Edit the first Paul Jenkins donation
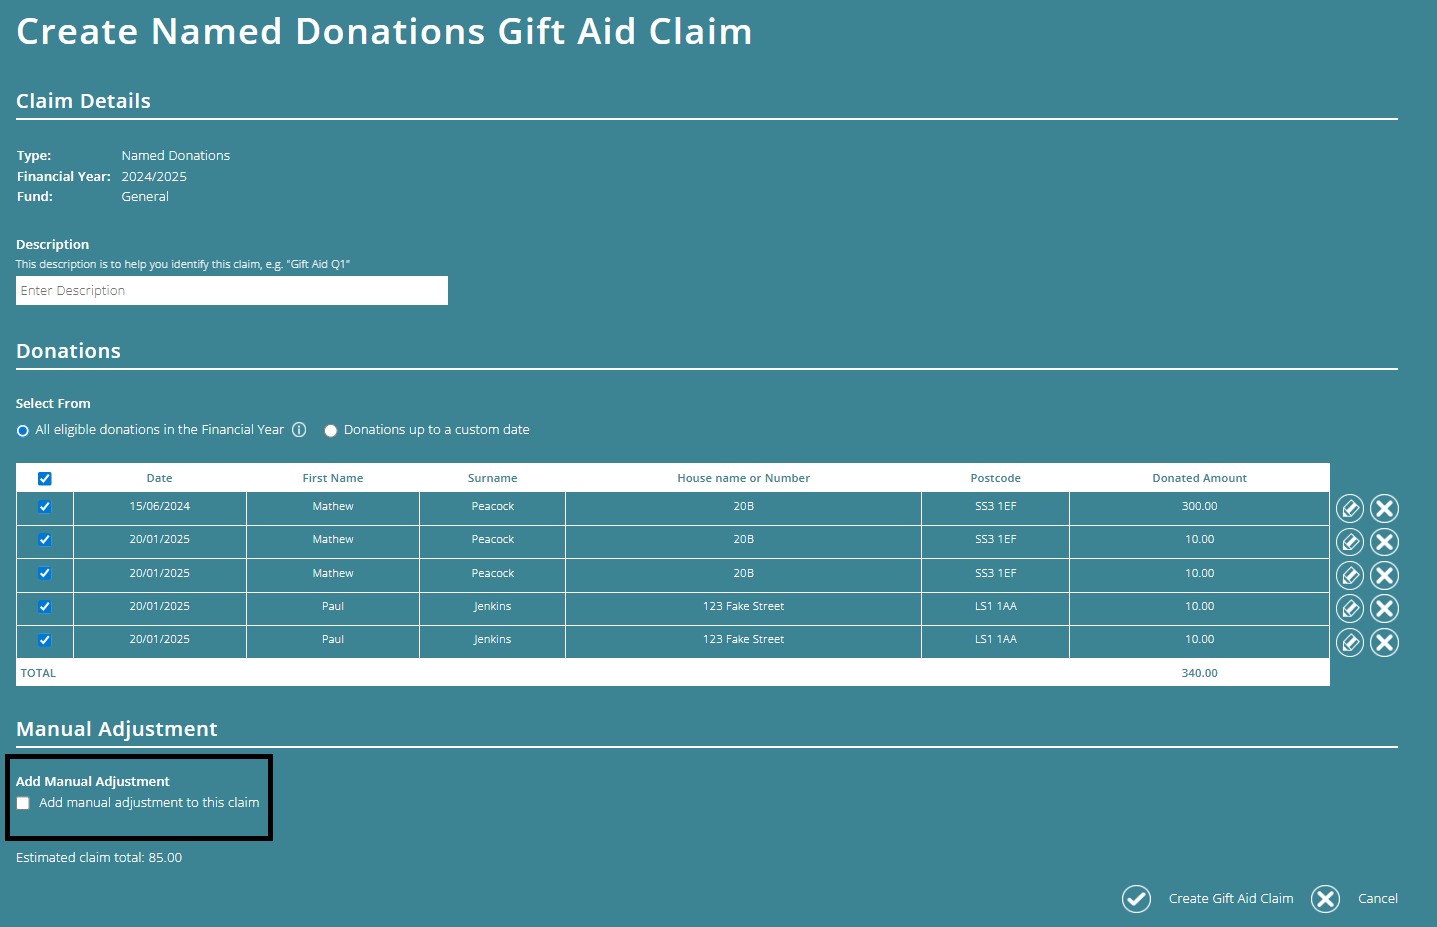 pyautogui.click(x=1349, y=608)
